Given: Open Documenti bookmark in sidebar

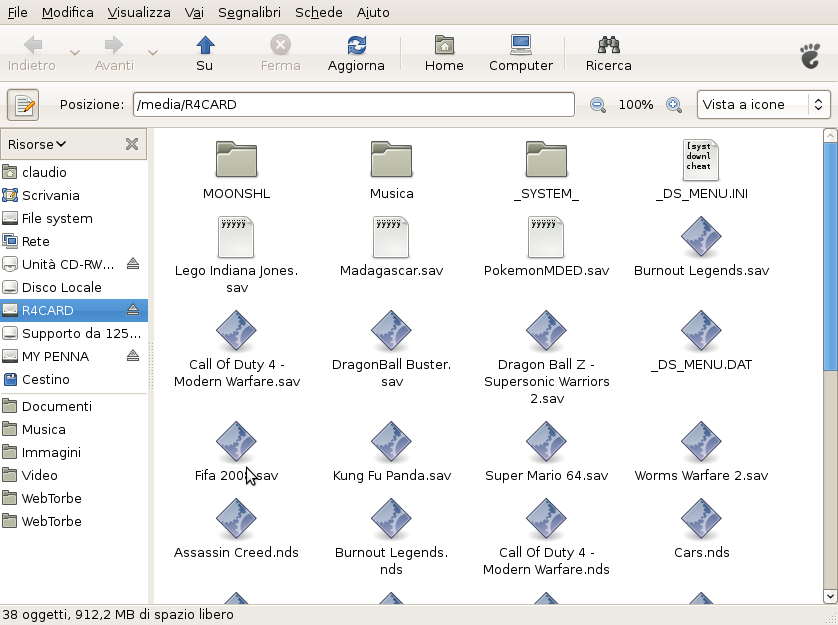Looking at the screenshot, I should pos(74,406).
